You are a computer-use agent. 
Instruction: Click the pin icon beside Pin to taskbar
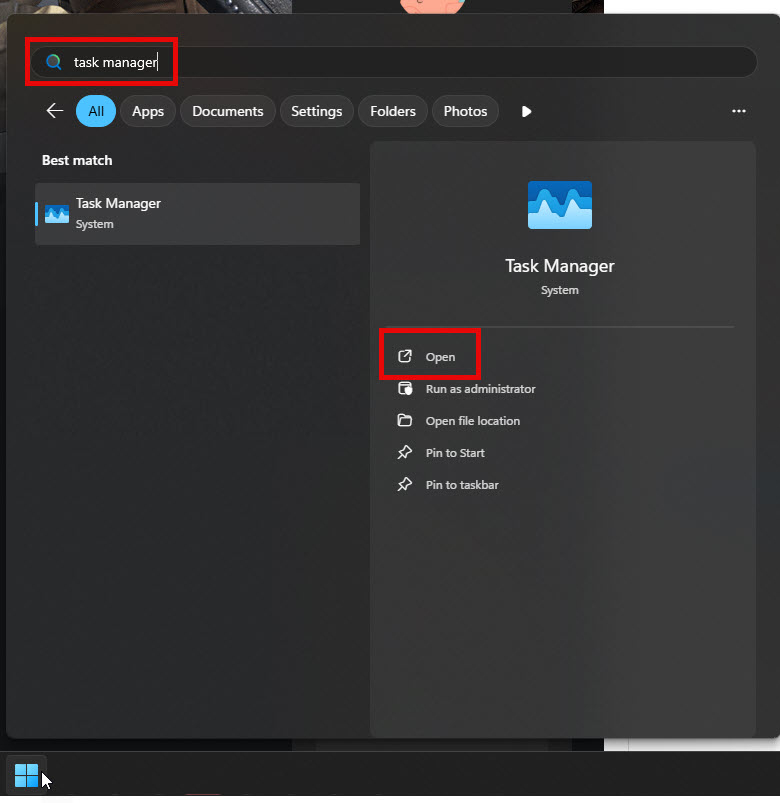click(x=405, y=484)
